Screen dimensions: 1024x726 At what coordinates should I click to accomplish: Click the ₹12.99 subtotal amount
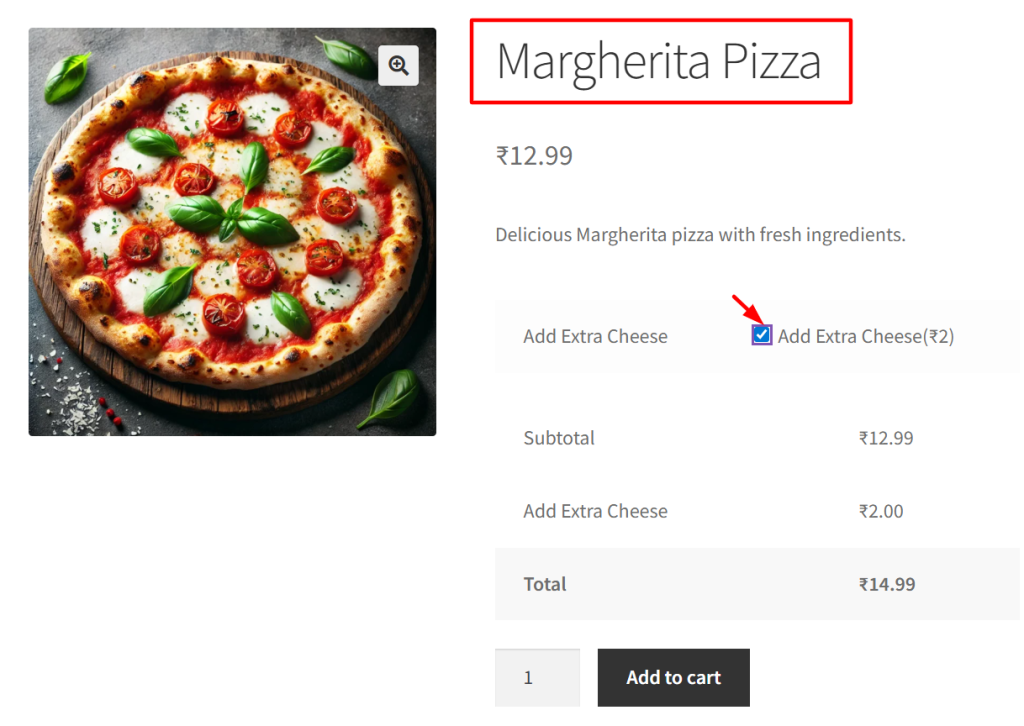(x=886, y=438)
